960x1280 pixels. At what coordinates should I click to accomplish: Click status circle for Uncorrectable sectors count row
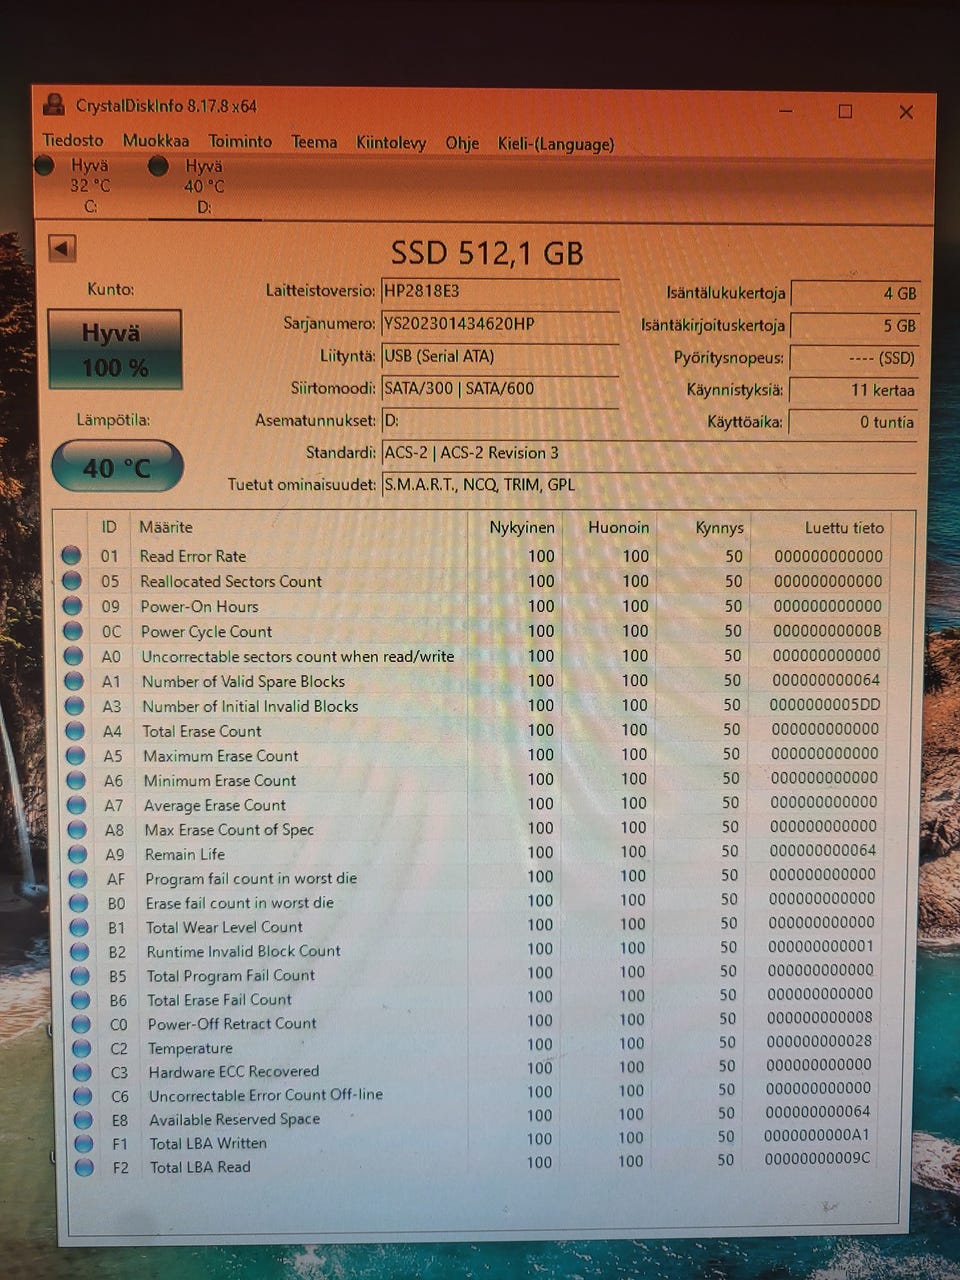pyautogui.click(x=73, y=656)
